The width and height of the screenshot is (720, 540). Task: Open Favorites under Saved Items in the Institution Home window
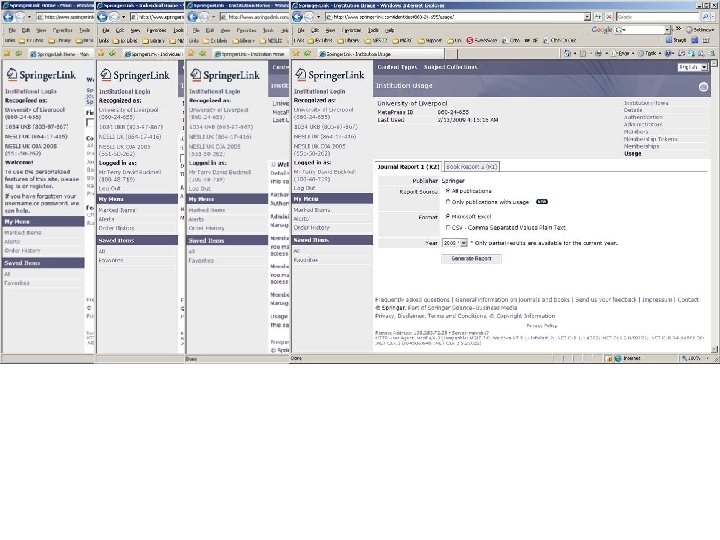[x=201, y=260]
